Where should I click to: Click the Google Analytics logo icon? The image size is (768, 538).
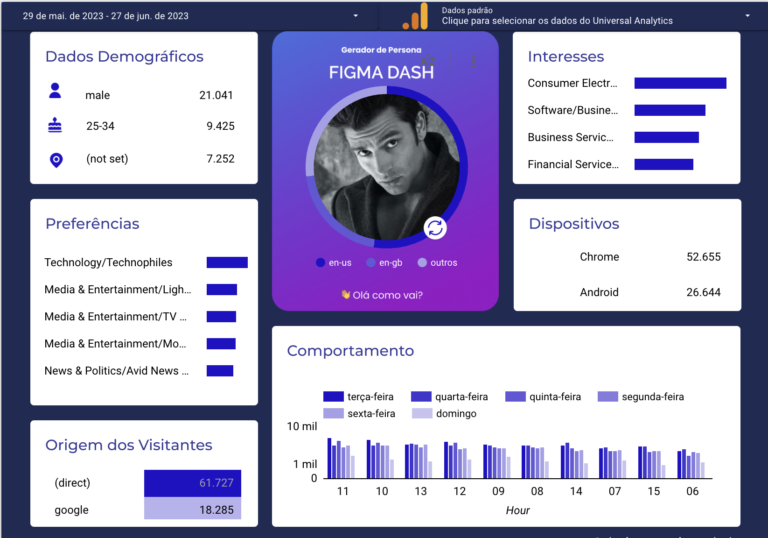415,16
